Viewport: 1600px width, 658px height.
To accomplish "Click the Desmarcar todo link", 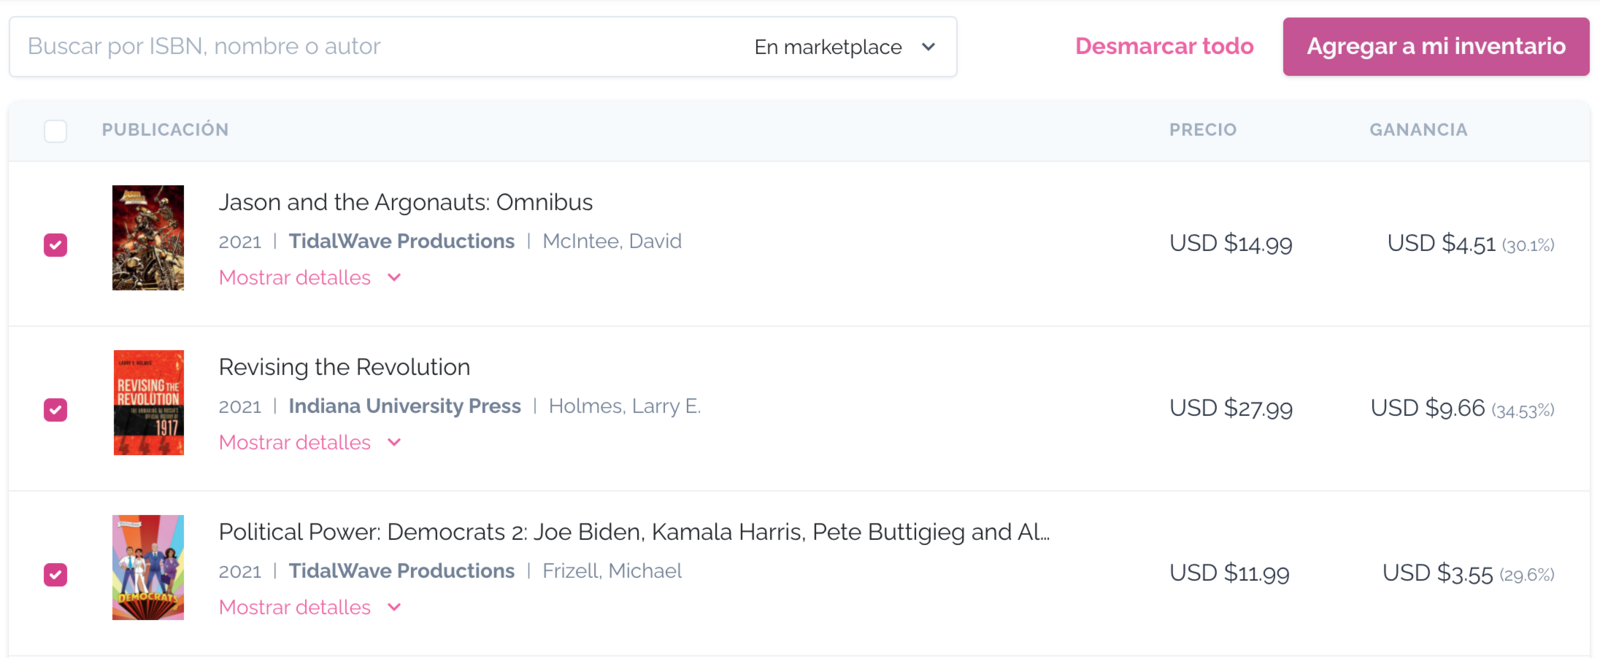I will point(1164,46).
